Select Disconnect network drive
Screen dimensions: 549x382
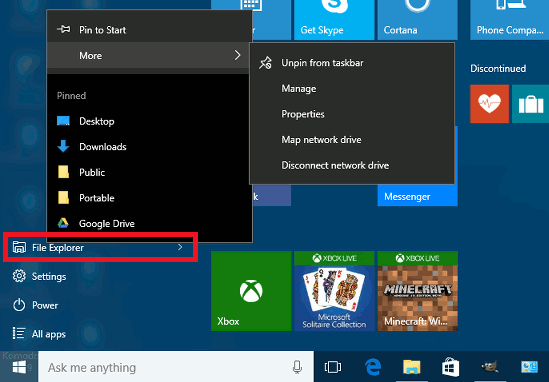point(352,165)
